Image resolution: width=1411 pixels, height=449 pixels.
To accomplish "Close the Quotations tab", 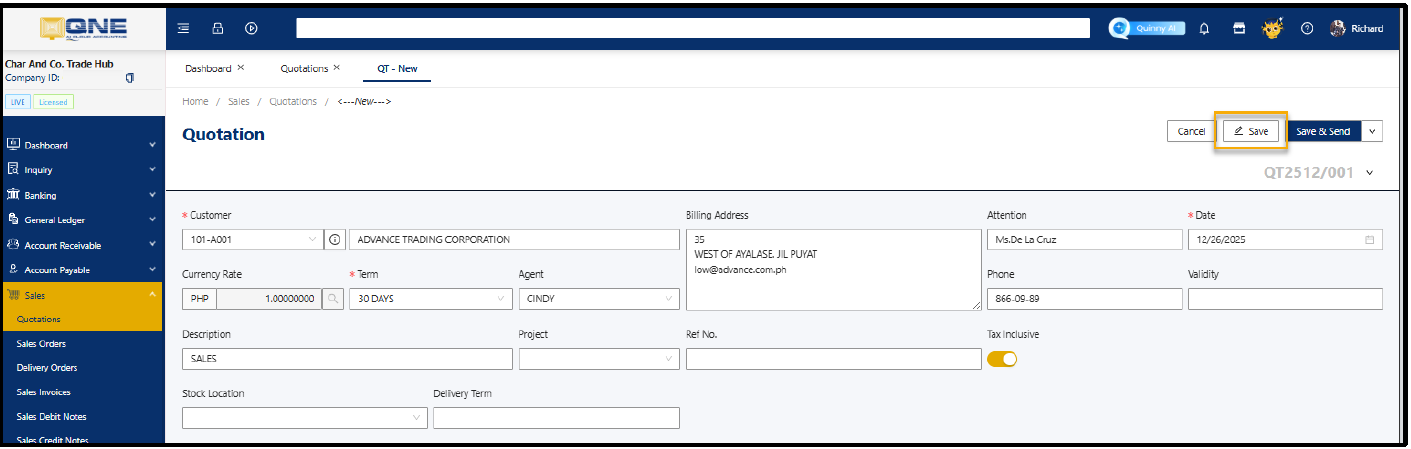I will click(336, 67).
